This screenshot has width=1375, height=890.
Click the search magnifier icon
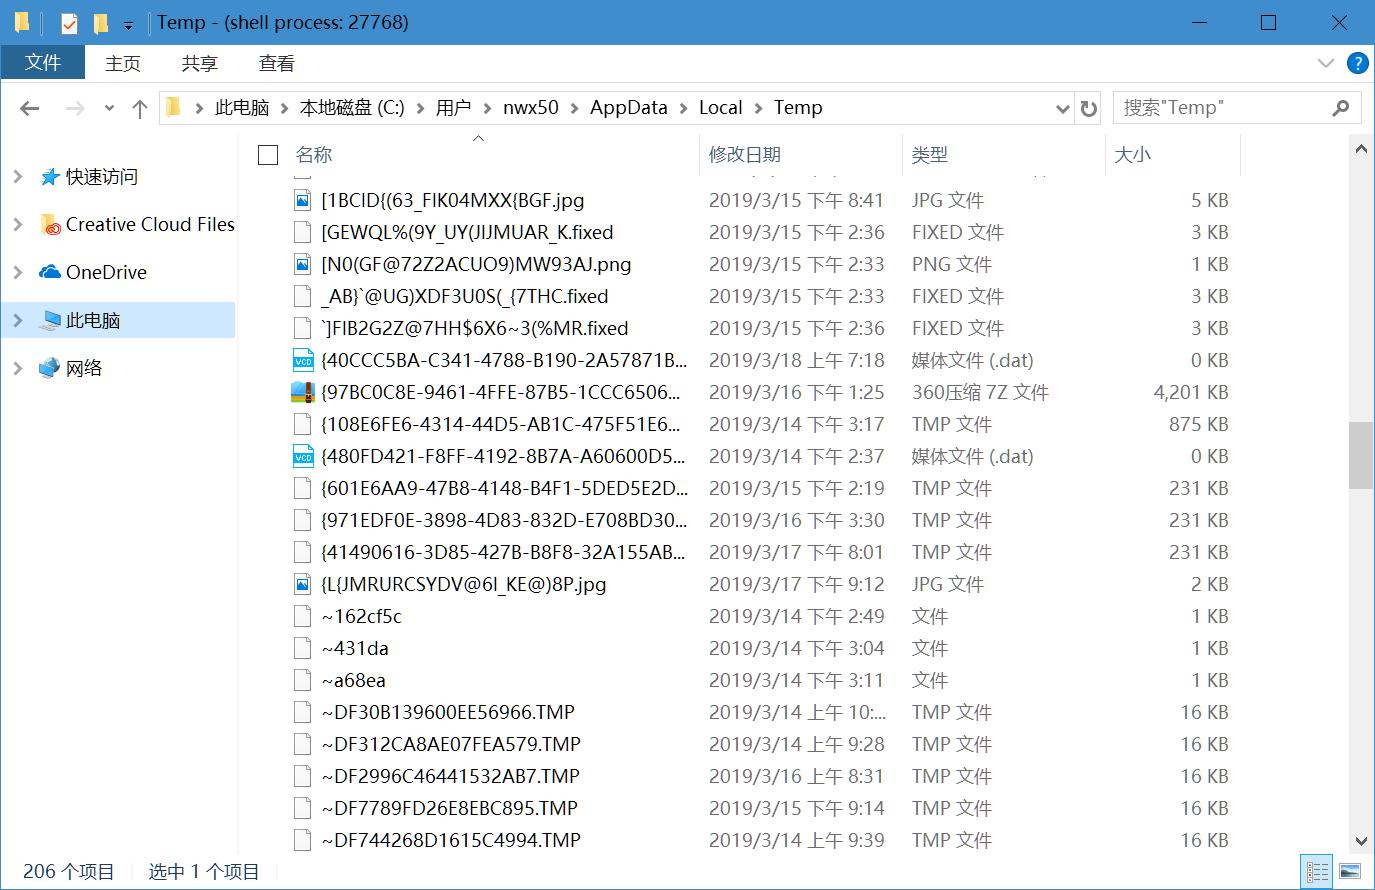pyautogui.click(x=1341, y=108)
